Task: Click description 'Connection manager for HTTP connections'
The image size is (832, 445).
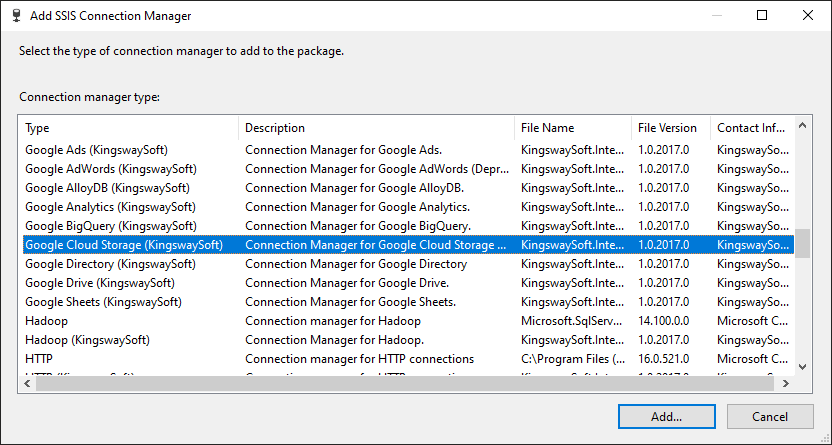Action: (x=359, y=359)
